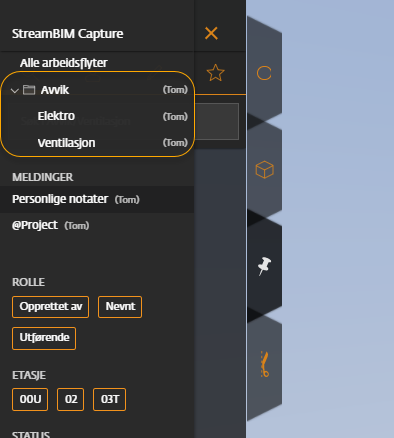This screenshot has height=438, width=394.
Task: Filter by floor 00U
Action: point(30,399)
